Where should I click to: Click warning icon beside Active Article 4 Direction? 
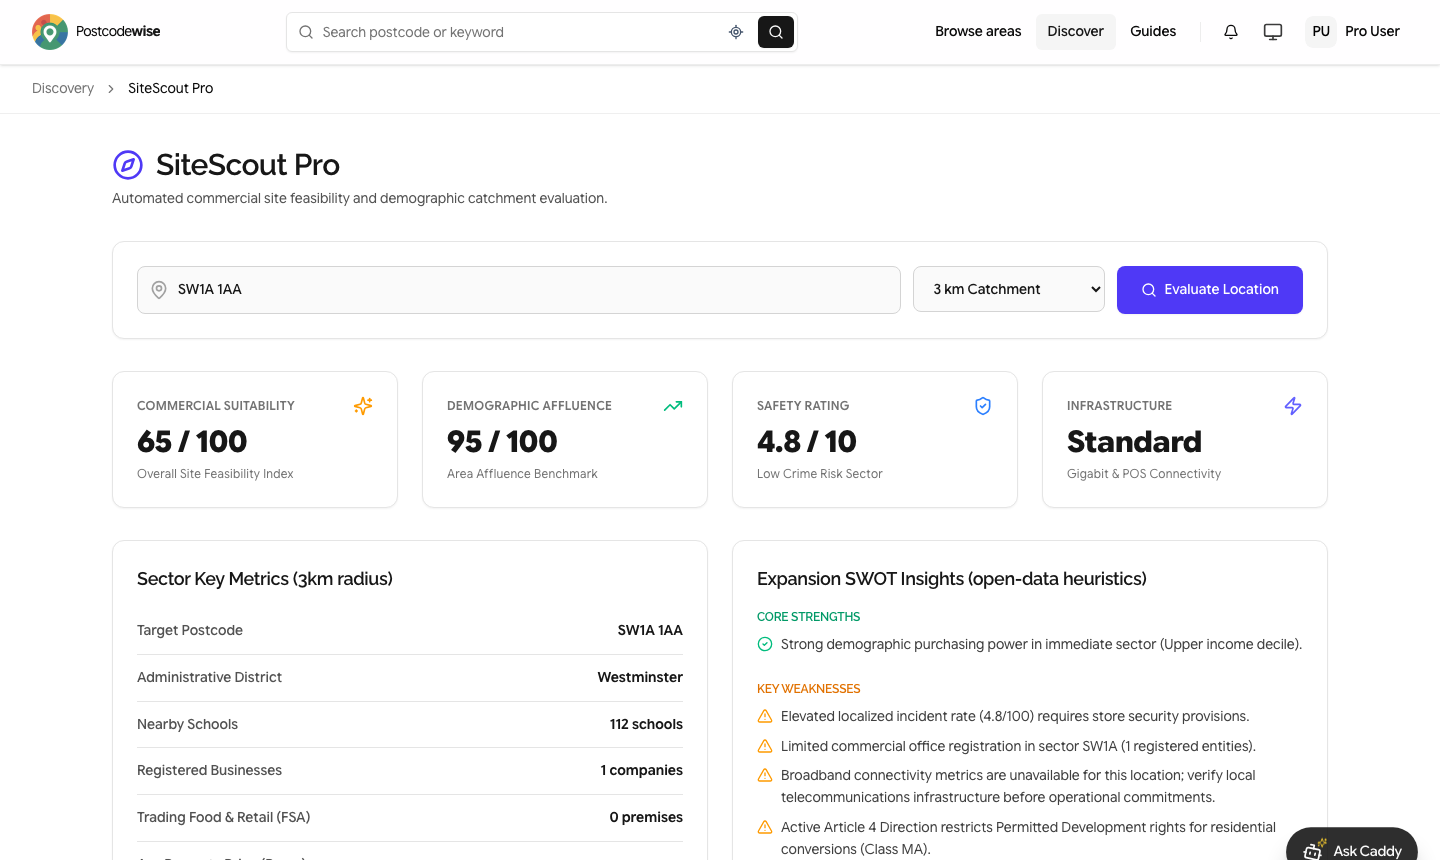[x=765, y=827]
